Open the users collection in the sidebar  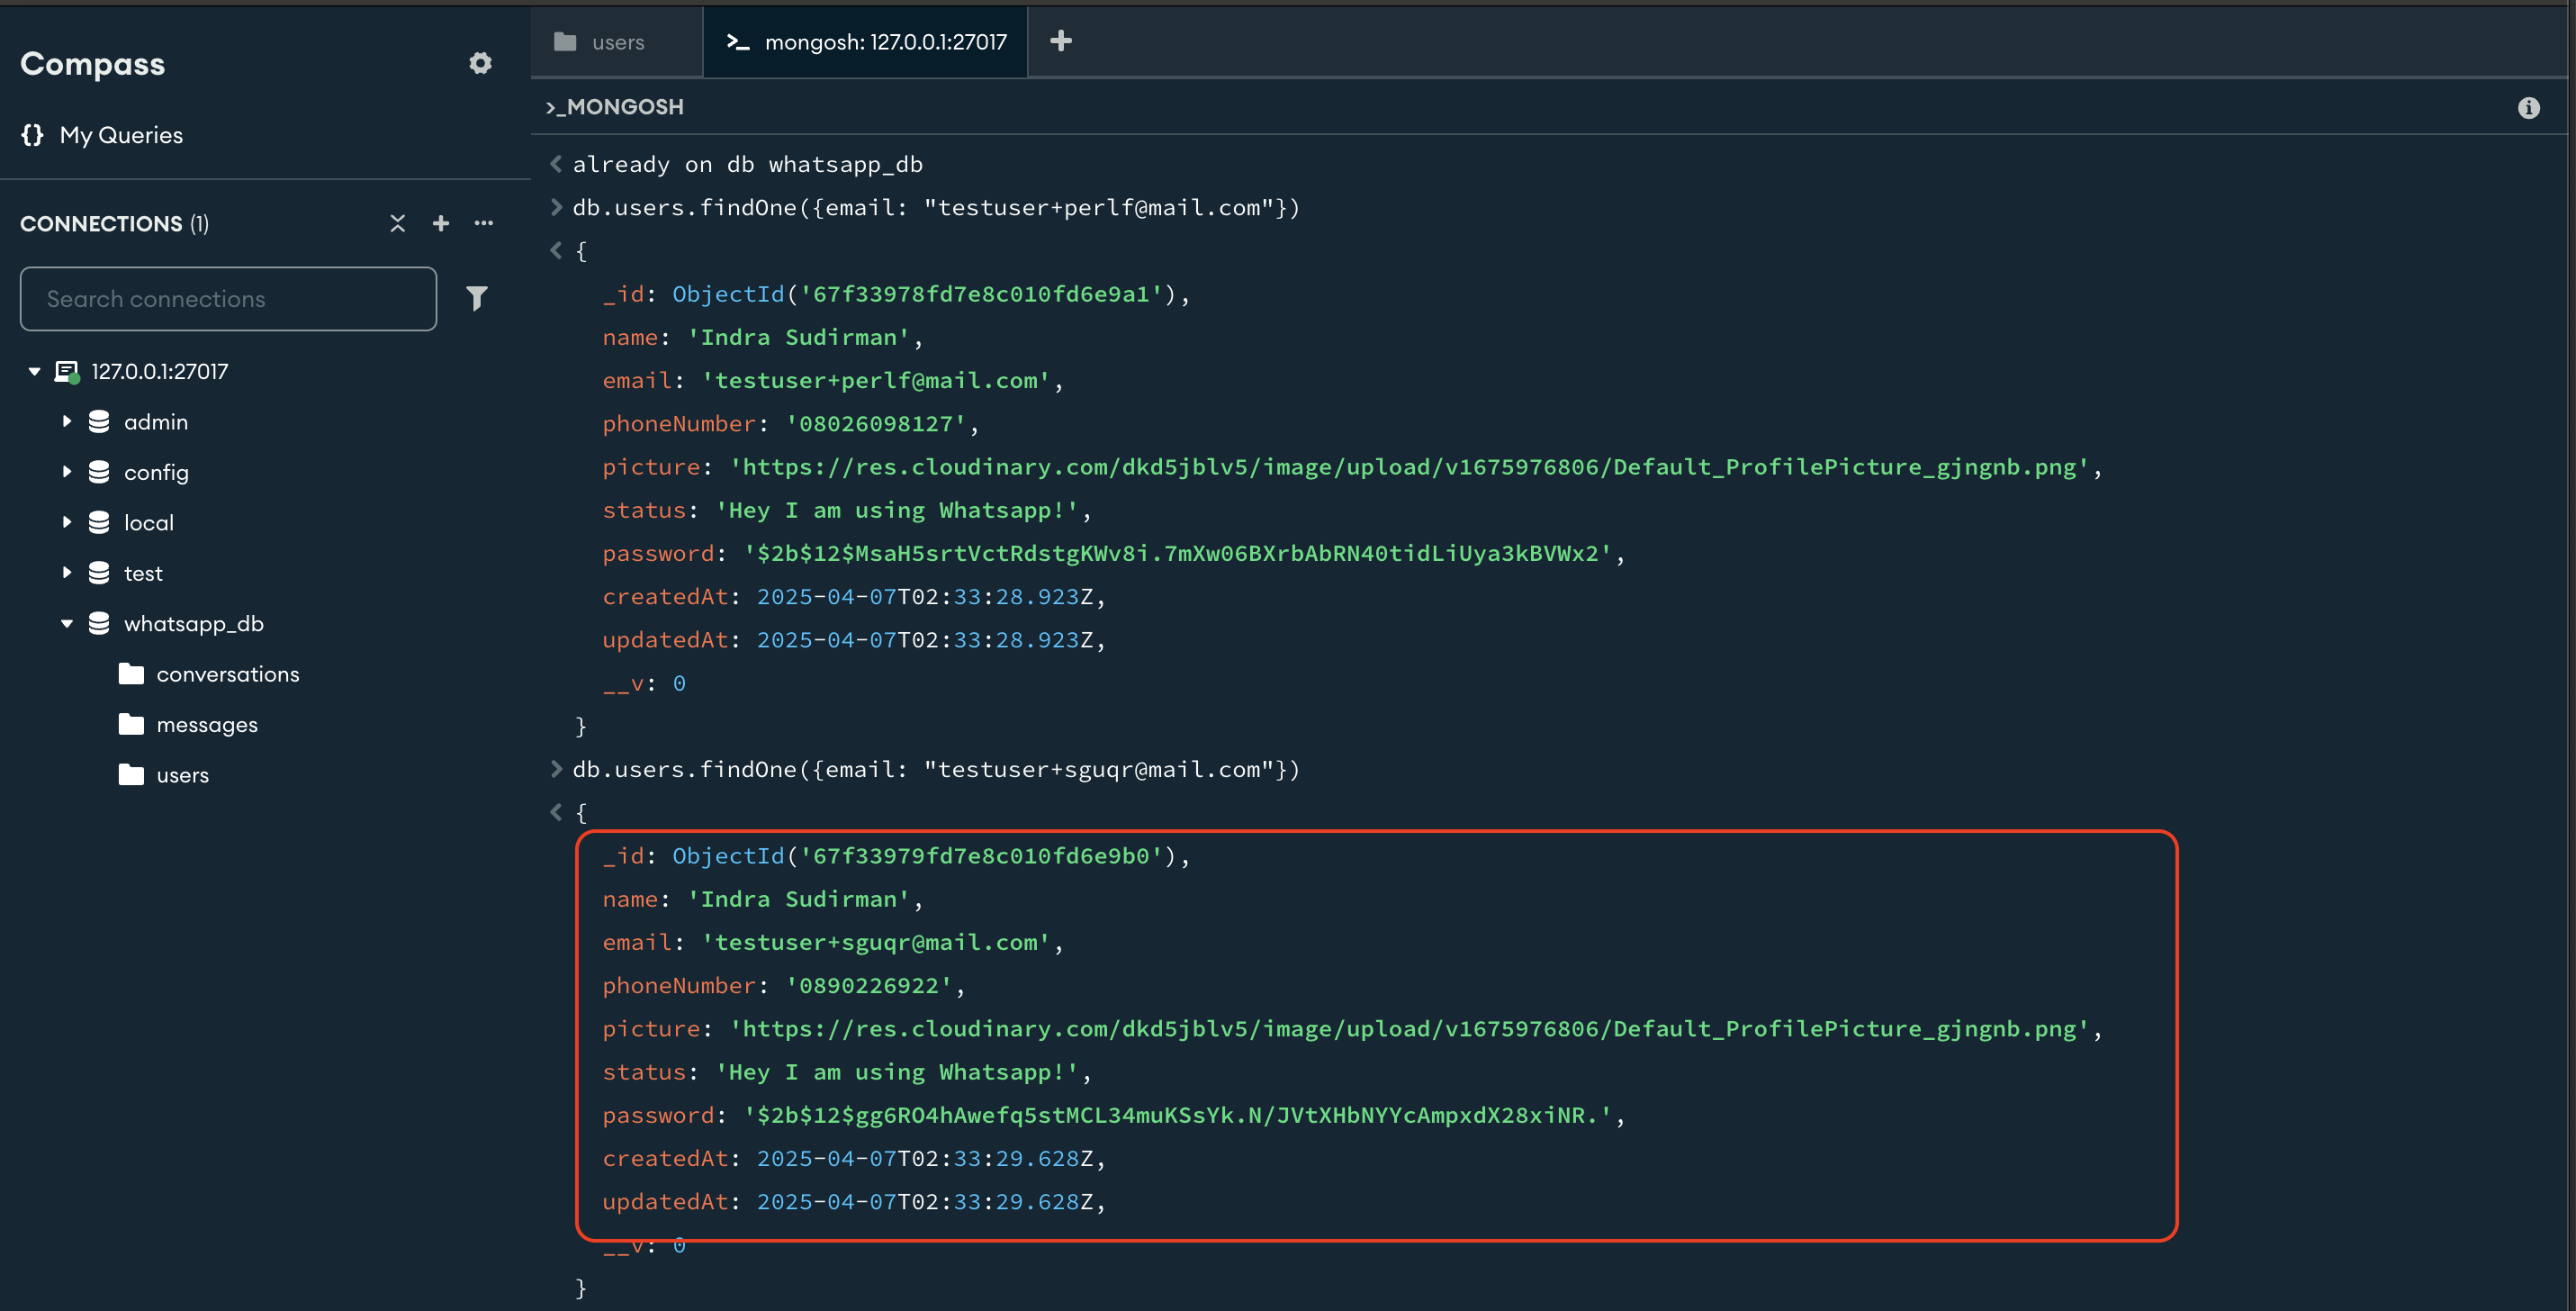tap(183, 774)
